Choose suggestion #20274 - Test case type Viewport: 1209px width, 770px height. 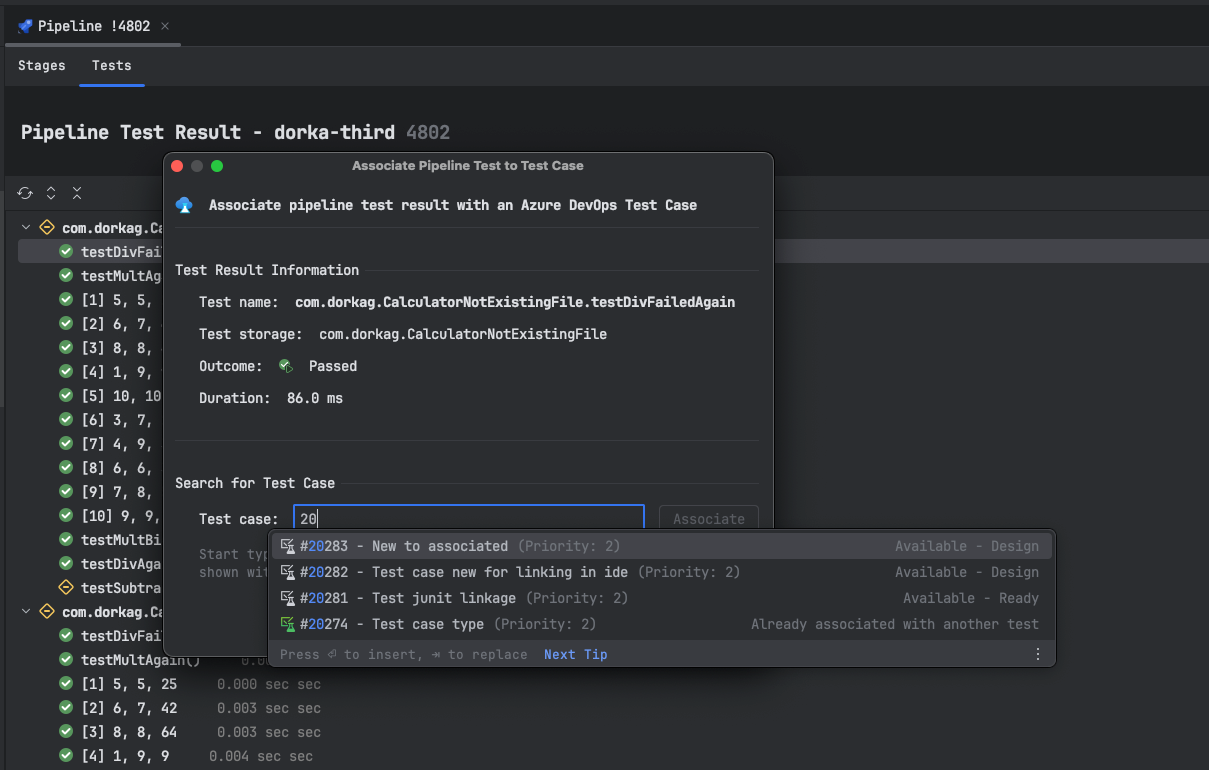click(x=662, y=624)
